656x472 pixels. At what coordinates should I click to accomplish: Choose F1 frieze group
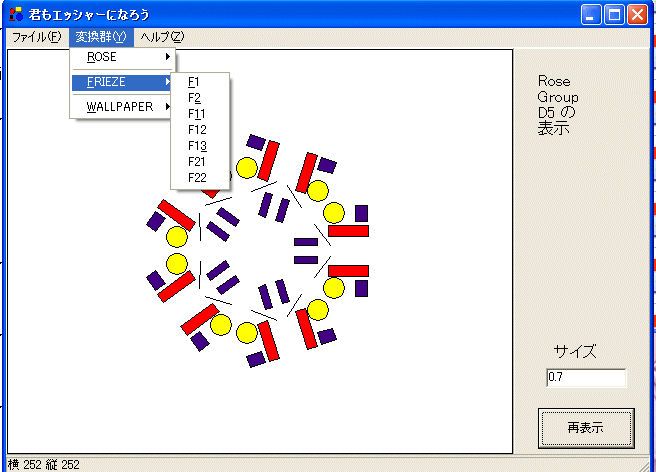(200, 82)
